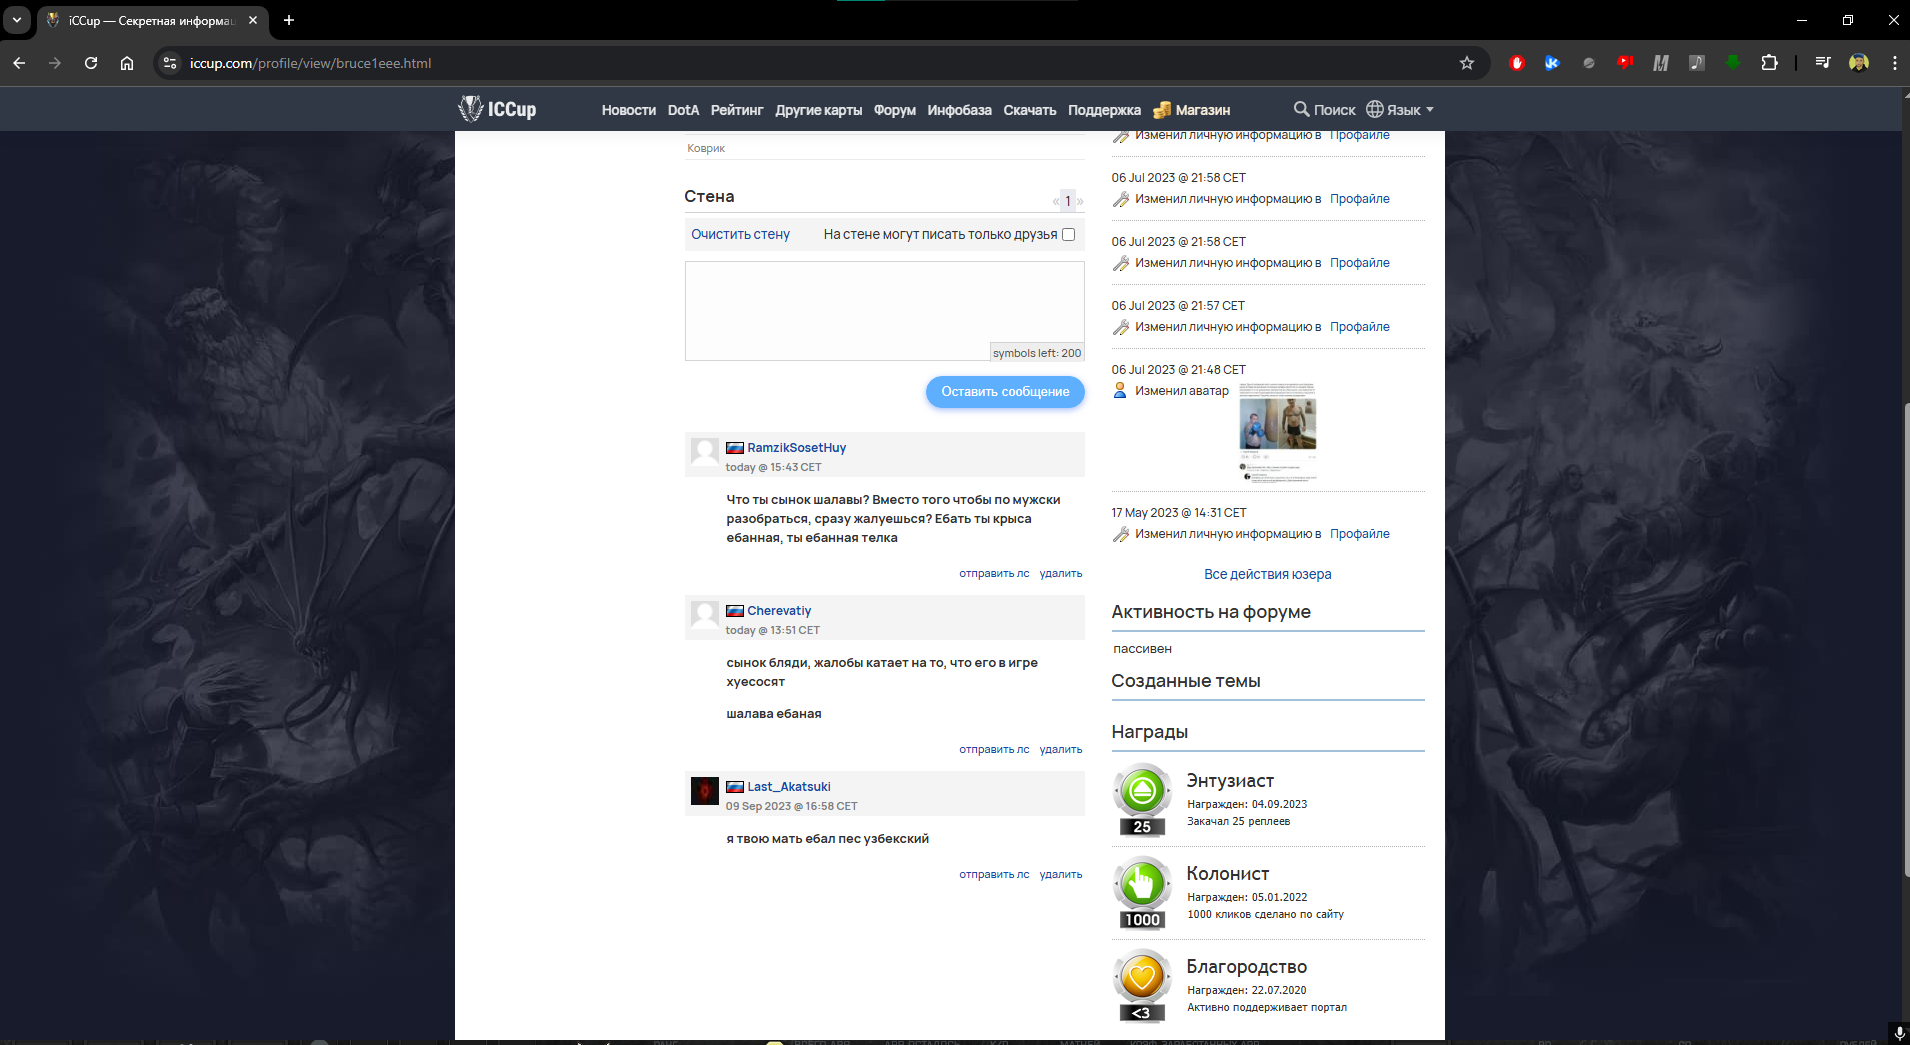Click the Коврик label text

(706, 148)
